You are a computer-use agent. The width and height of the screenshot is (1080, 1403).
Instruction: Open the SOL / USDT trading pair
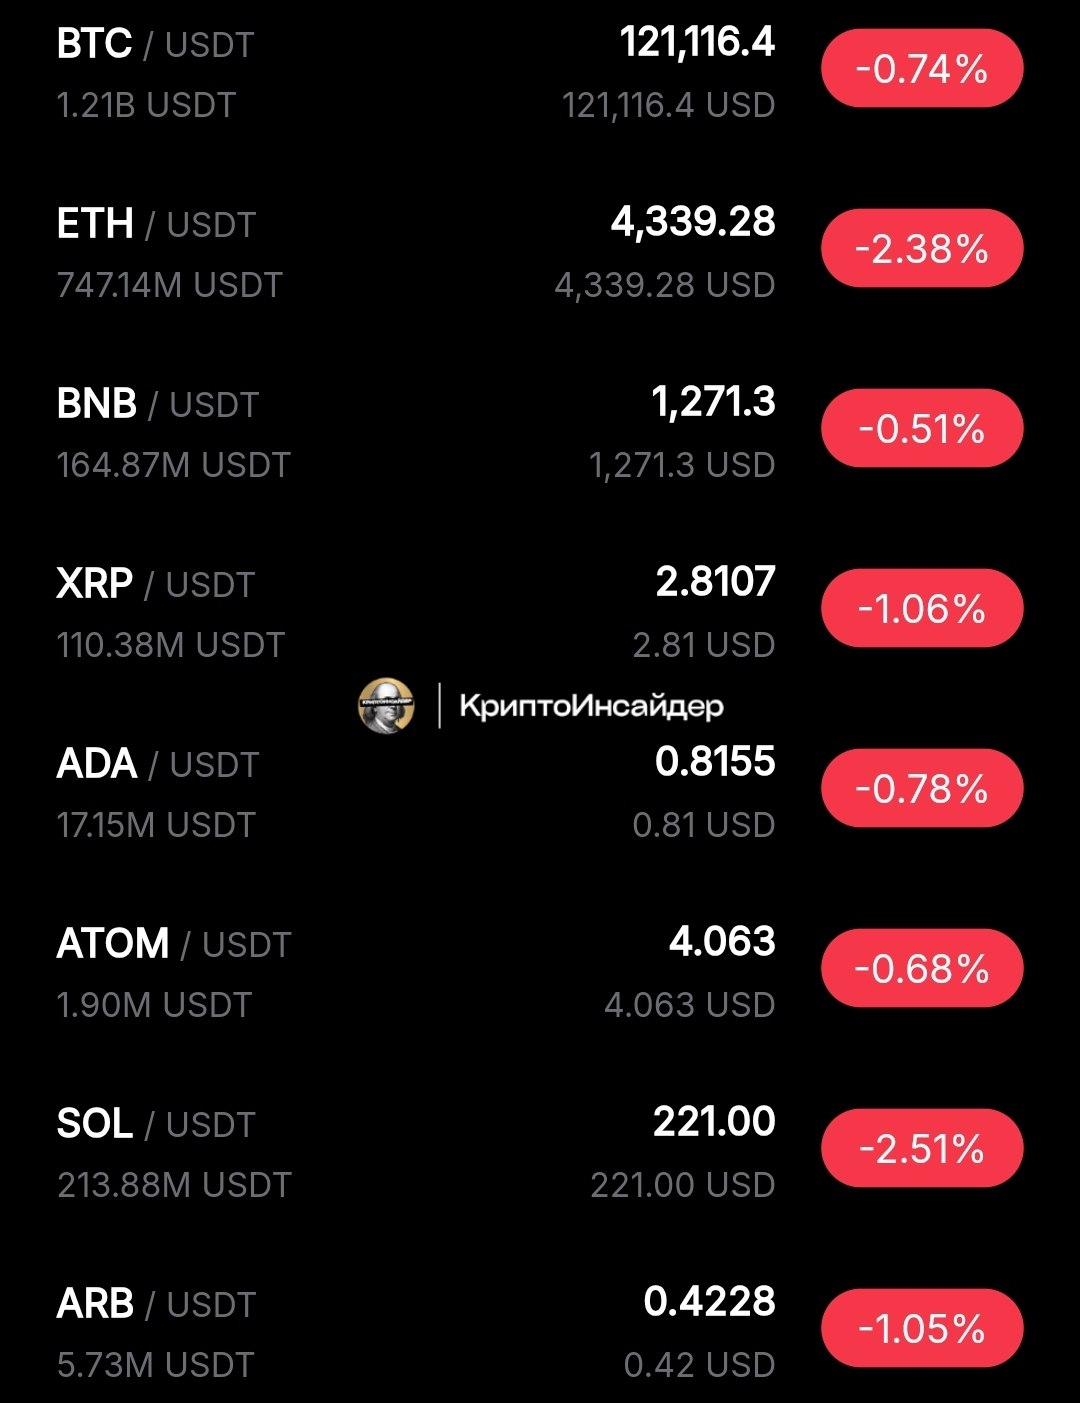click(157, 1125)
